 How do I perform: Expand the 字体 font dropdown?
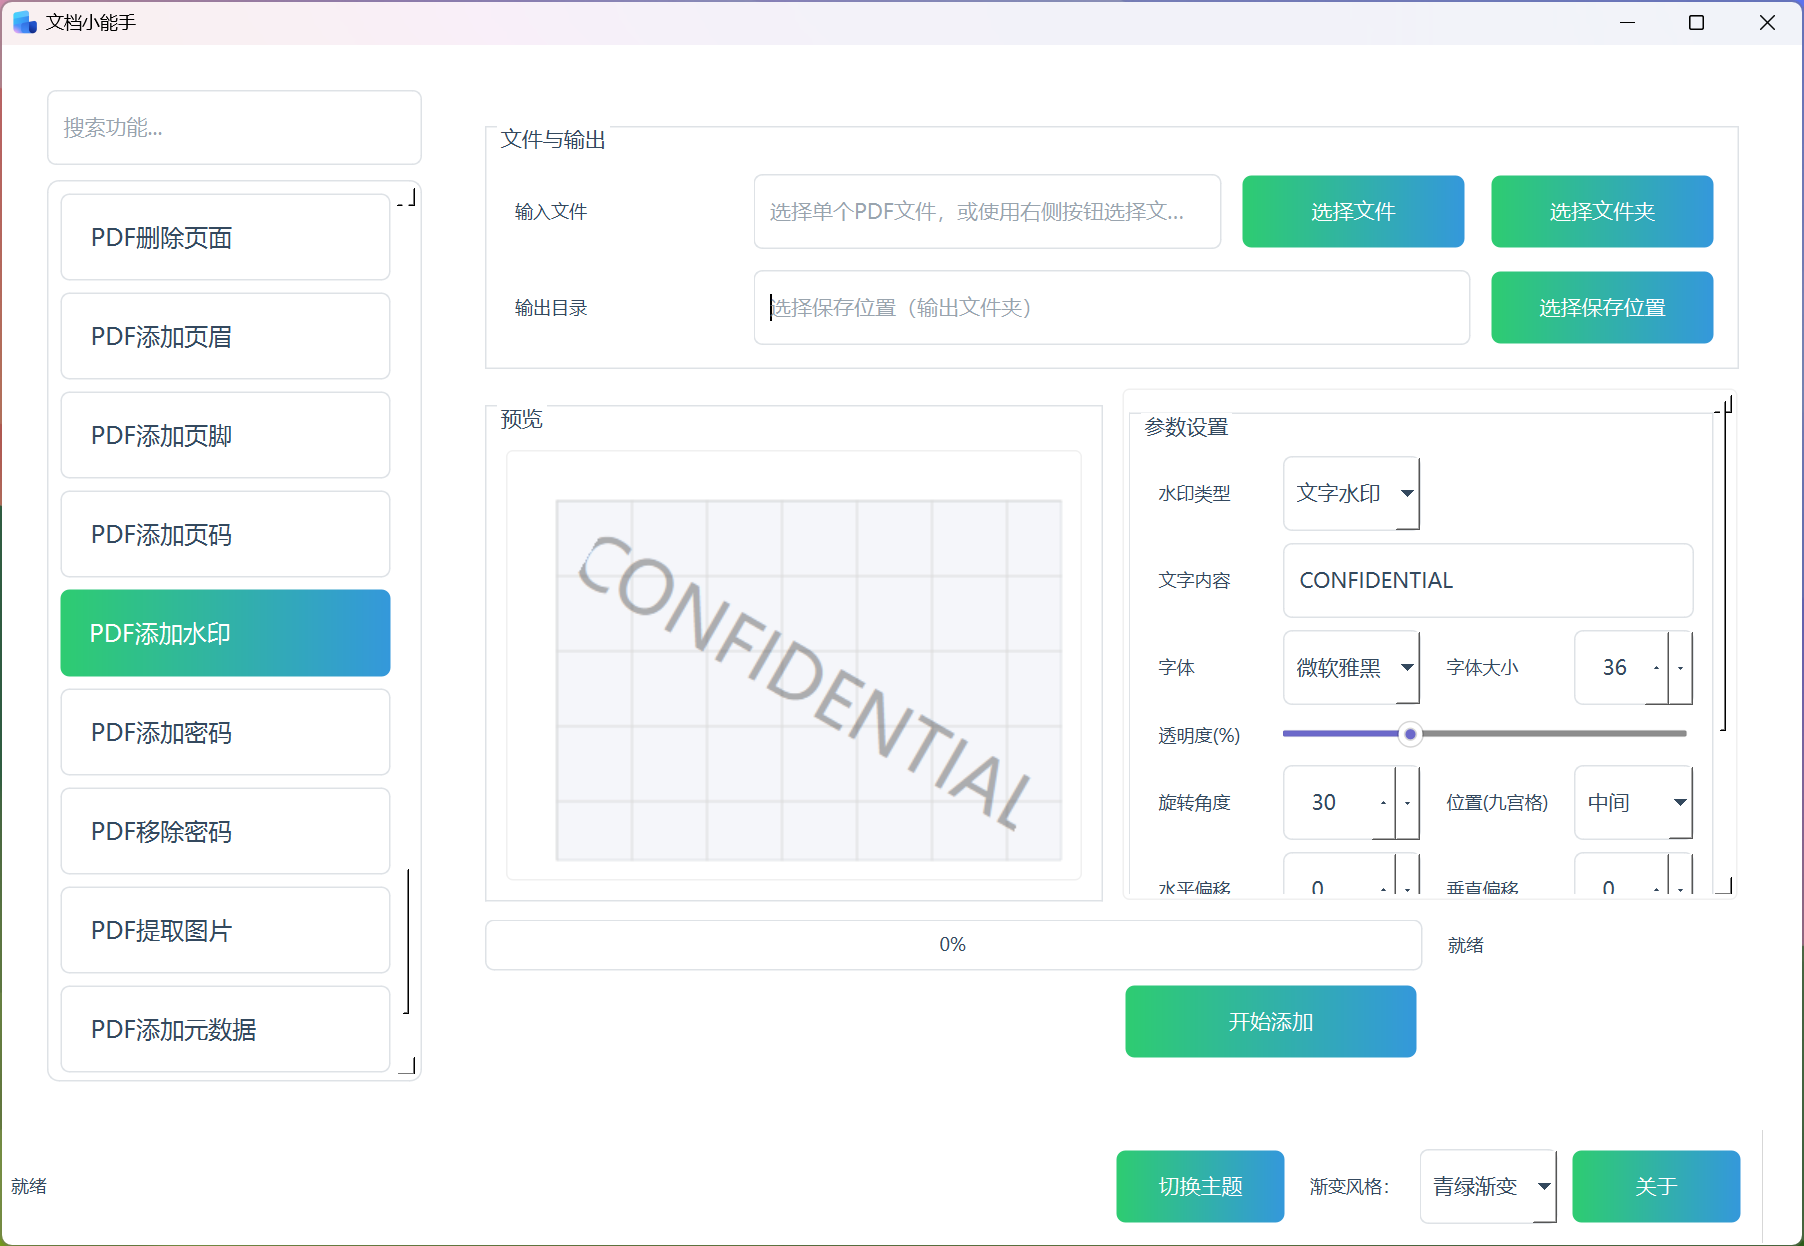pyautogui.click(x=1350, y=668)
